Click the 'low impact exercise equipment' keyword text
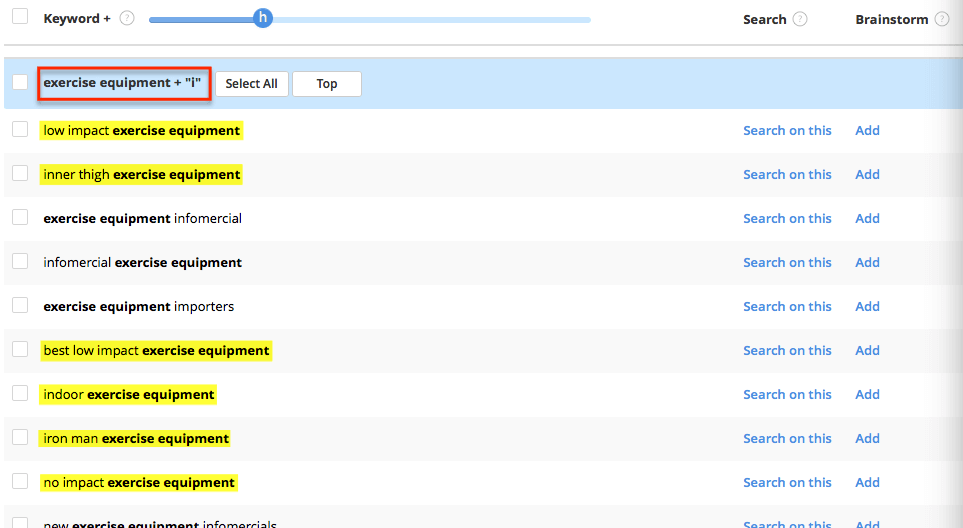 point(141,130)
